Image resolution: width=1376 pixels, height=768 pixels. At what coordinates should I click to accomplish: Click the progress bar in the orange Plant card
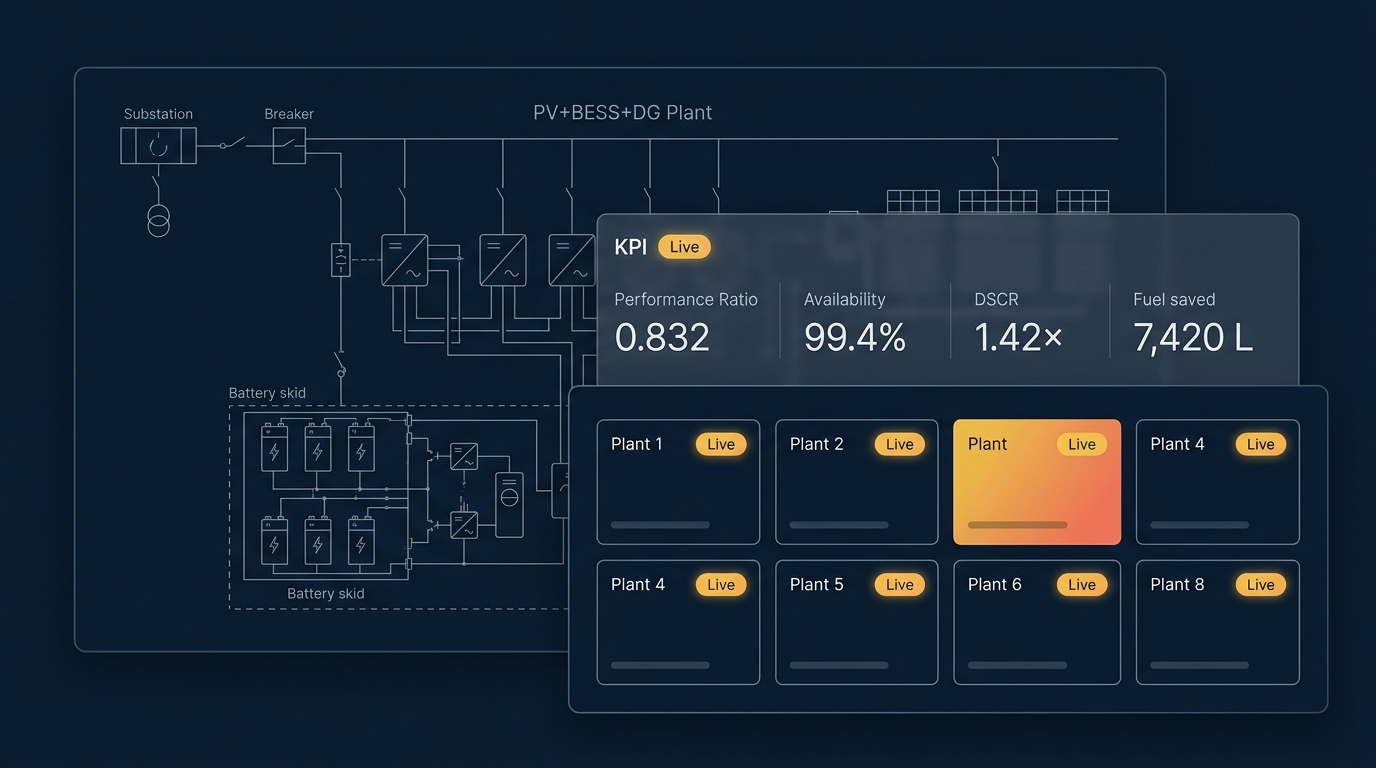(x=1018, y=525)
